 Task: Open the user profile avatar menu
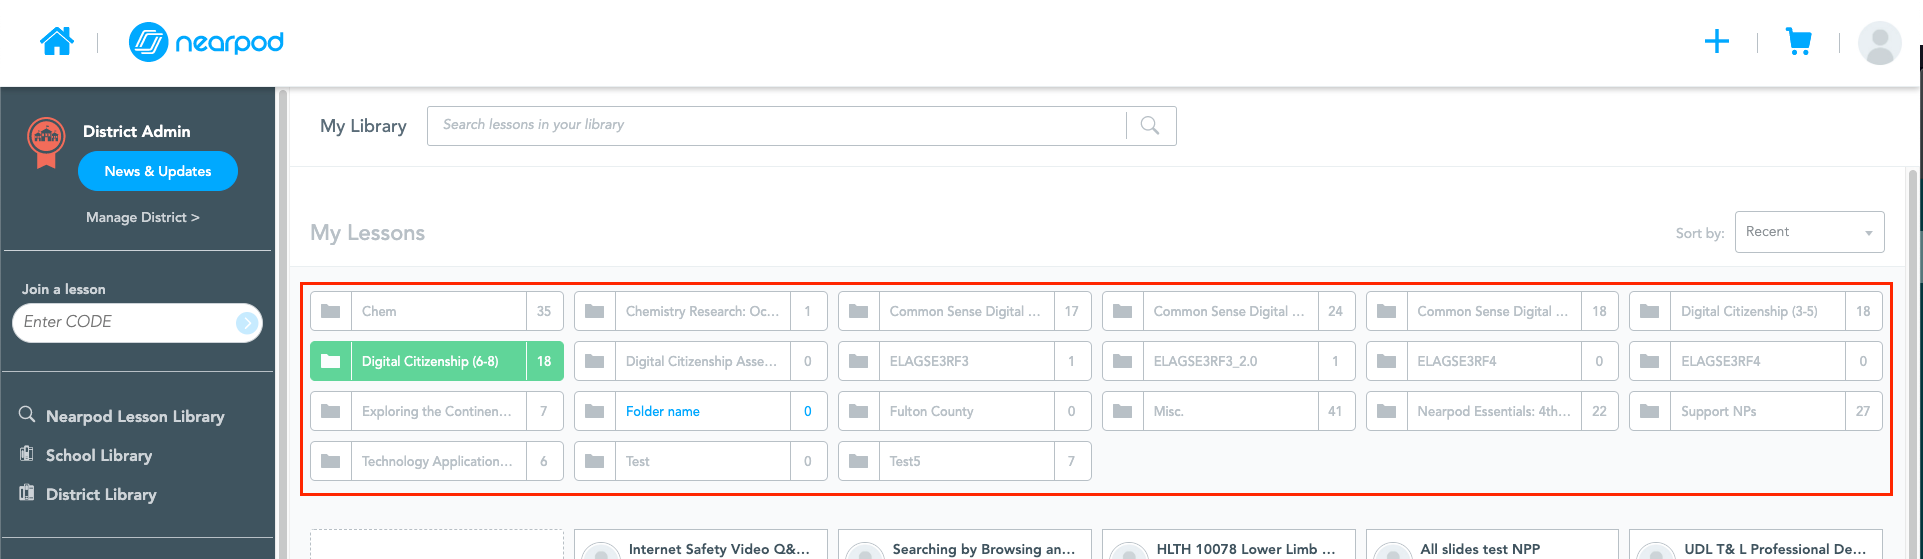[x=1879, y=43]
